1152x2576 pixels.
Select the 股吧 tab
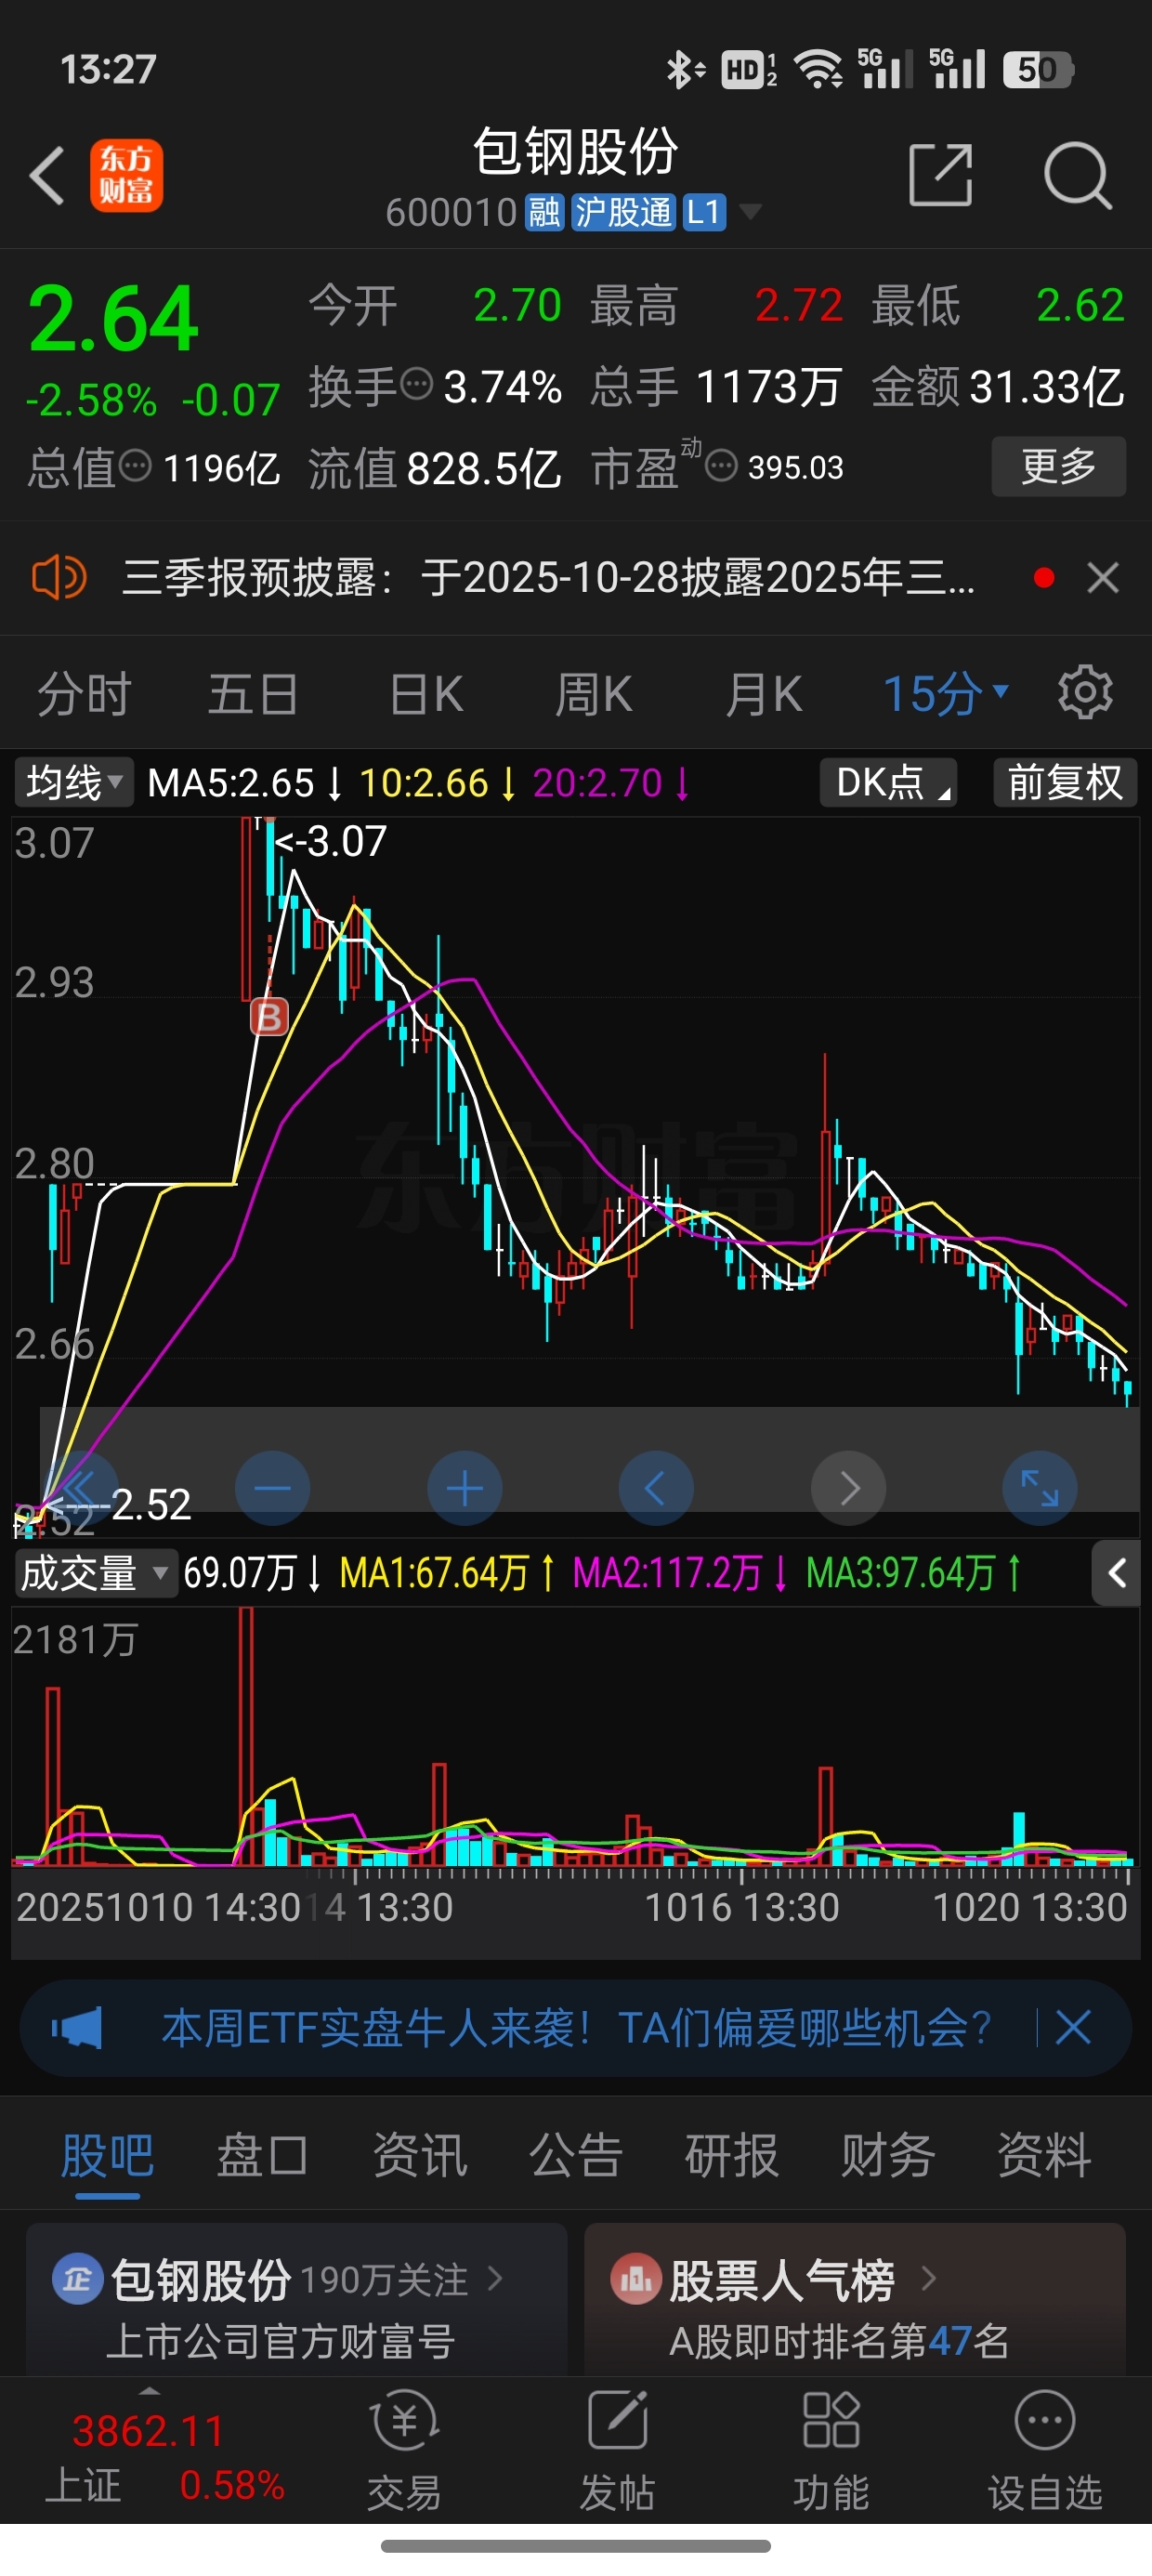click(x=107, y=2155)
